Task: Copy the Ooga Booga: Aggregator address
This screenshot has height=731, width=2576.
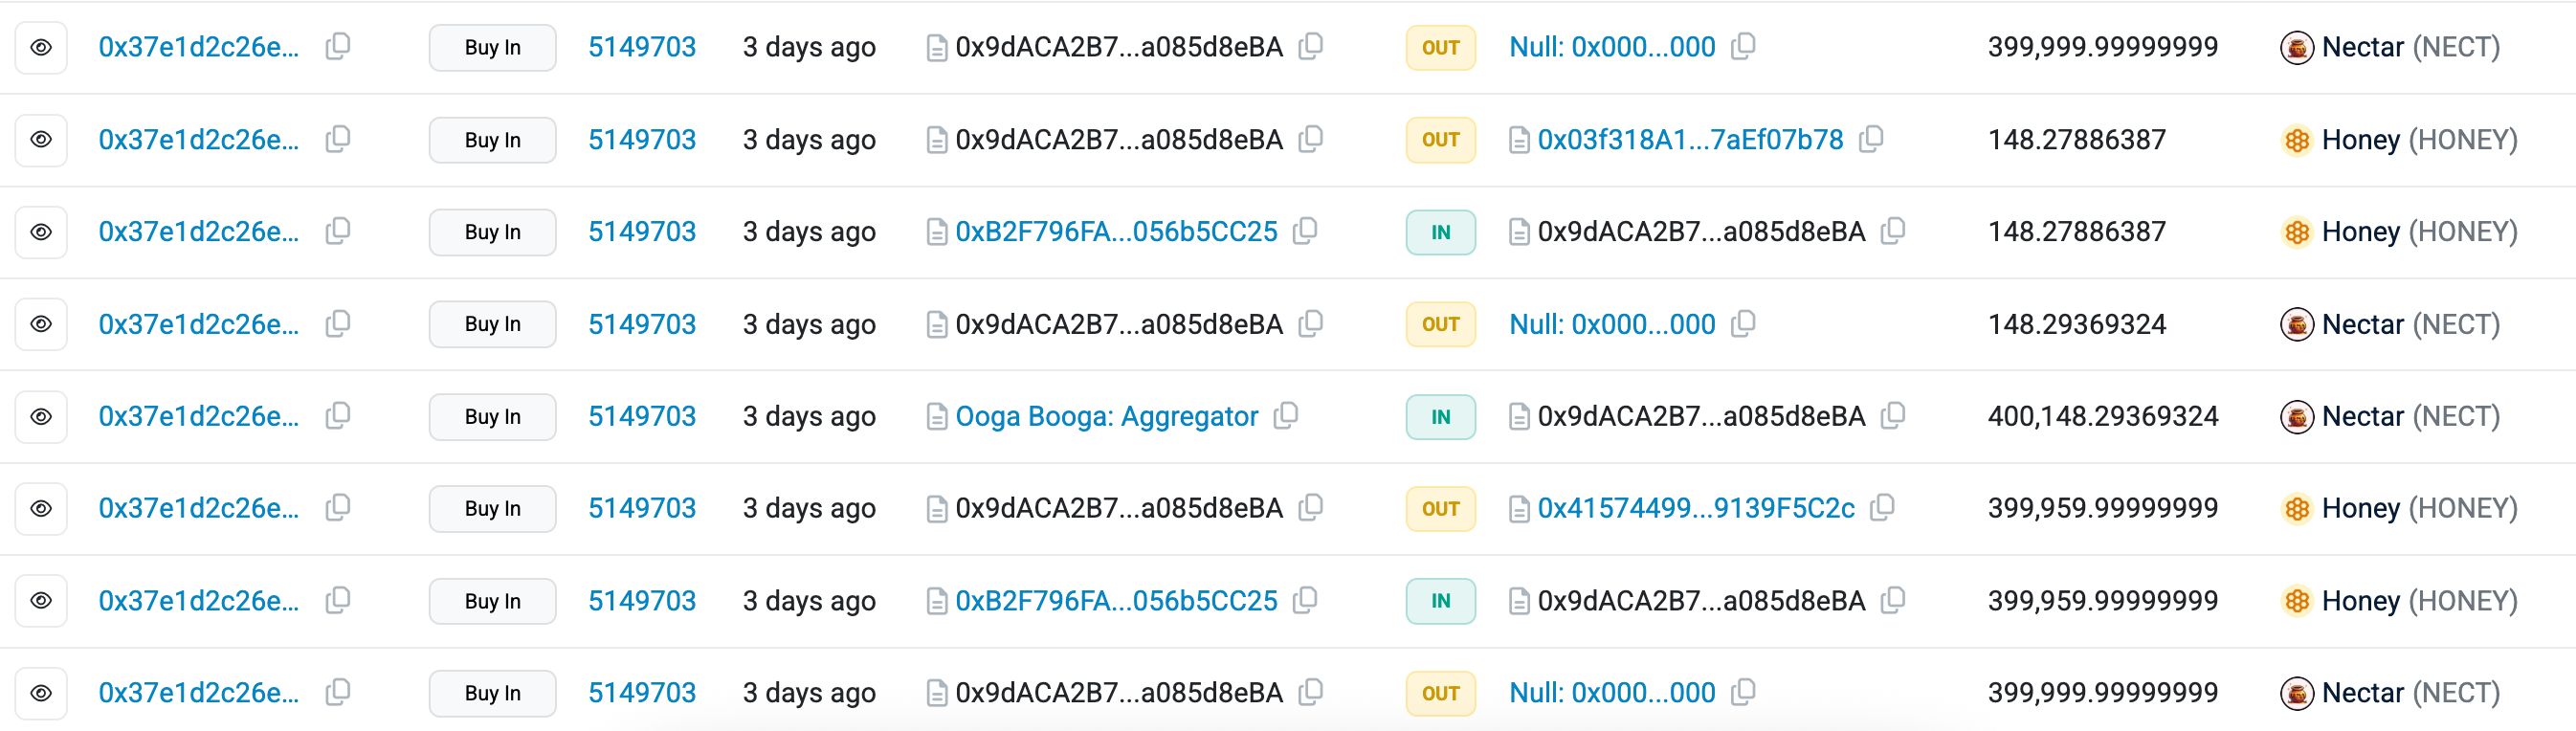Action: coord(1286,415)
